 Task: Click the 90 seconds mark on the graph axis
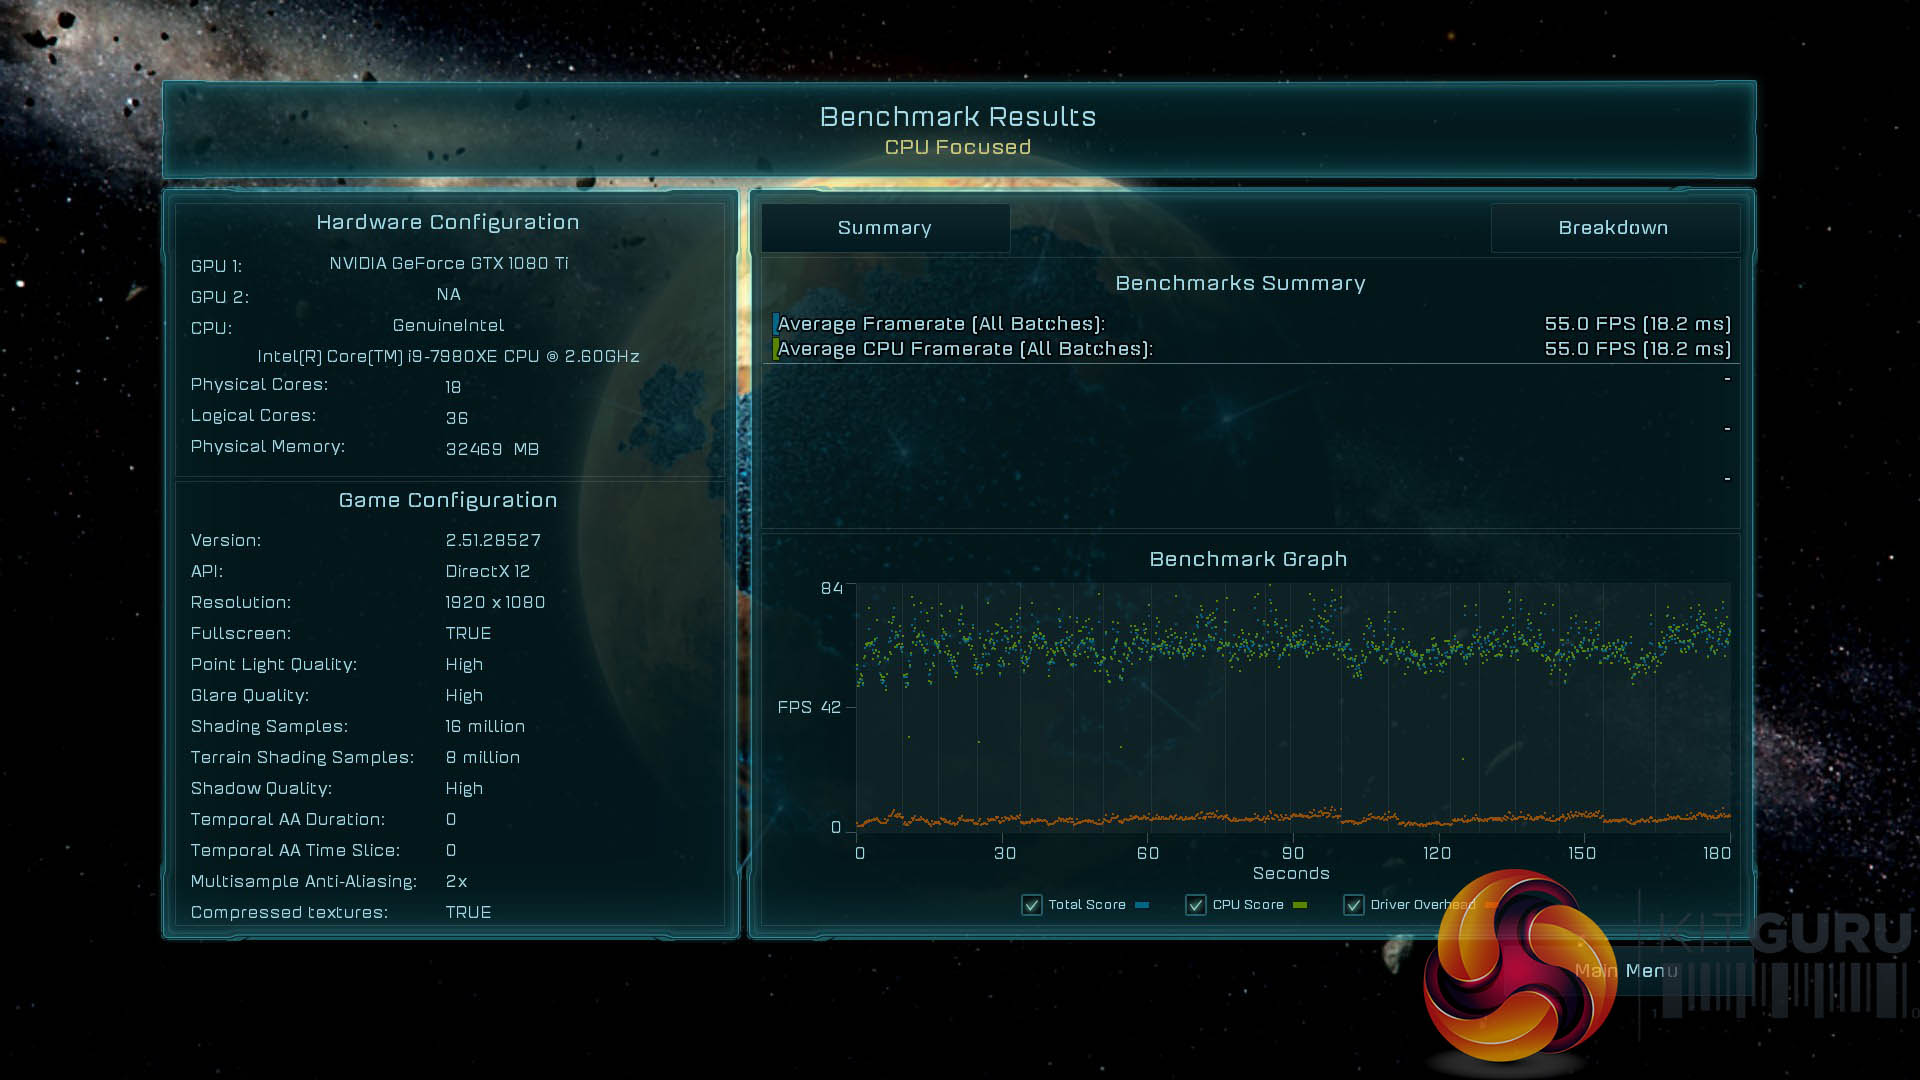click(x=1293, y=853)
